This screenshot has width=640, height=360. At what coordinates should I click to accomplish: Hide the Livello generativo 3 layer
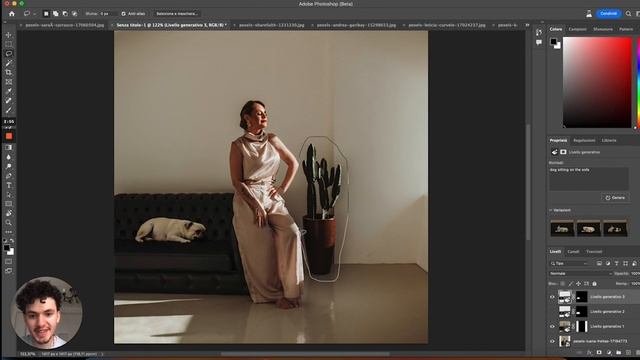tap(552, 297)
